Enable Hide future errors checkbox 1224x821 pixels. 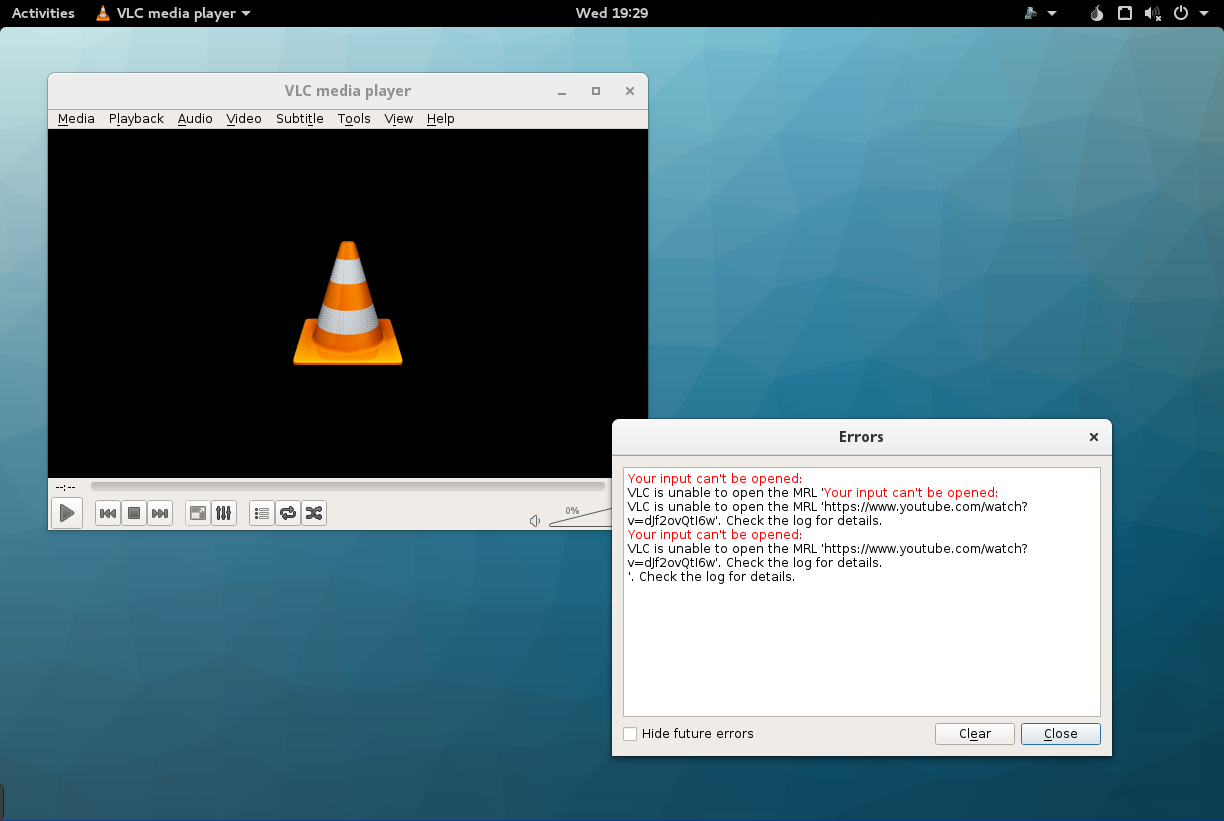coord(630,734)
